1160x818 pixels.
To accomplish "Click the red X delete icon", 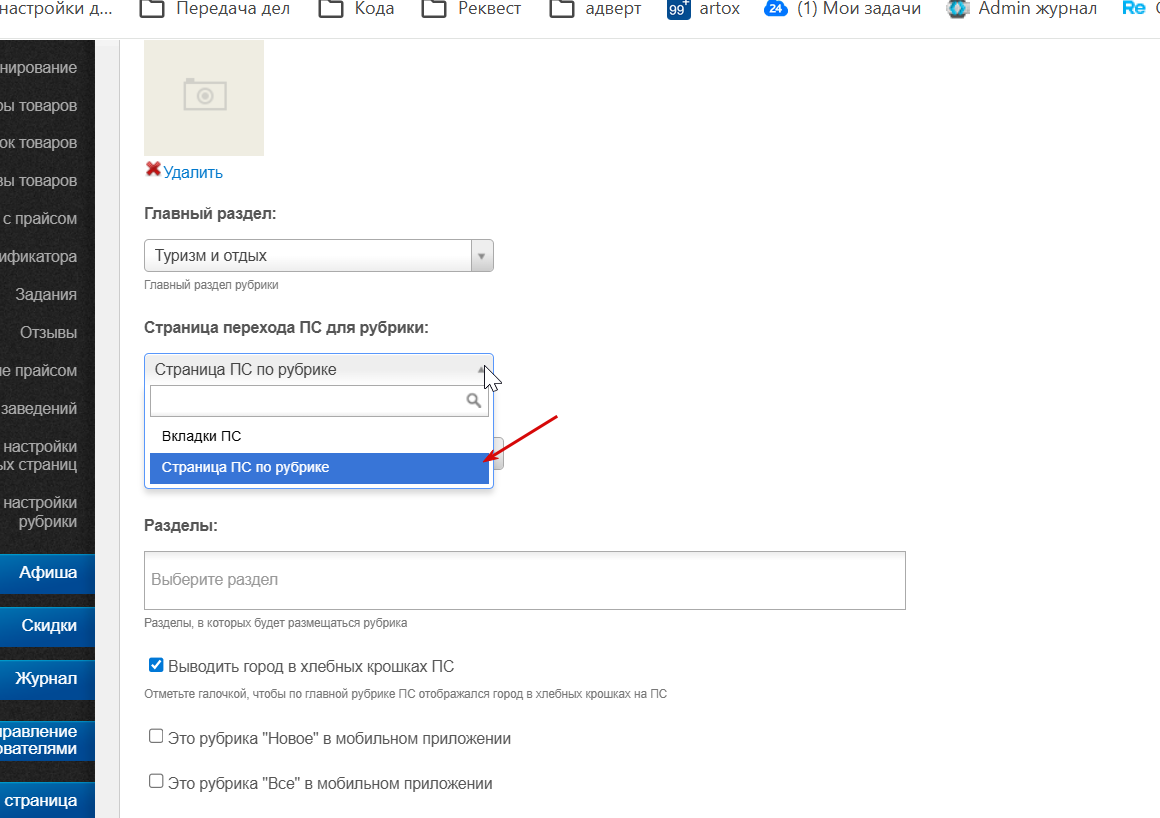I will tap(153, 169).
